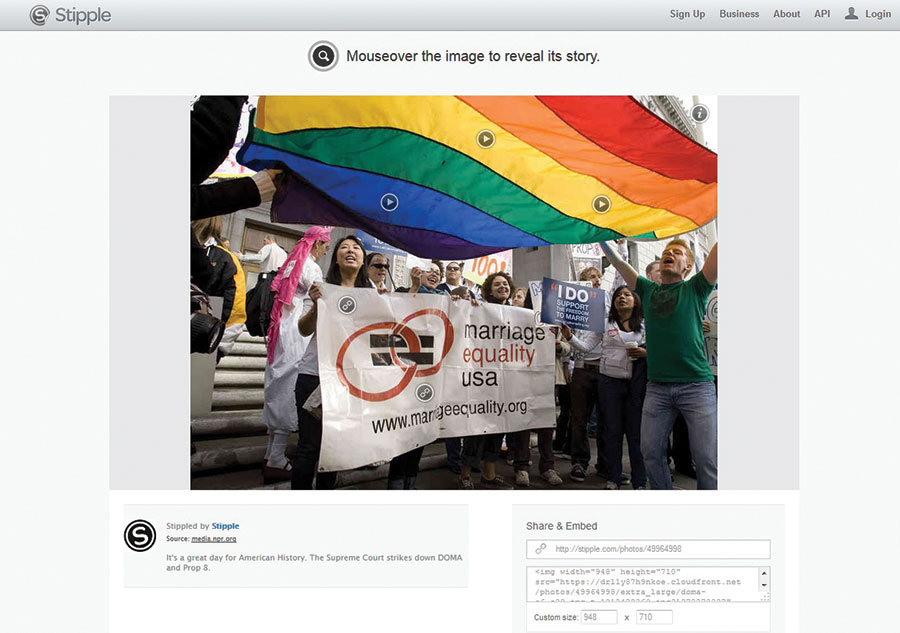Click the 'Stippled by' label
This screenshot has width=900, height=633.
[188, 526]
